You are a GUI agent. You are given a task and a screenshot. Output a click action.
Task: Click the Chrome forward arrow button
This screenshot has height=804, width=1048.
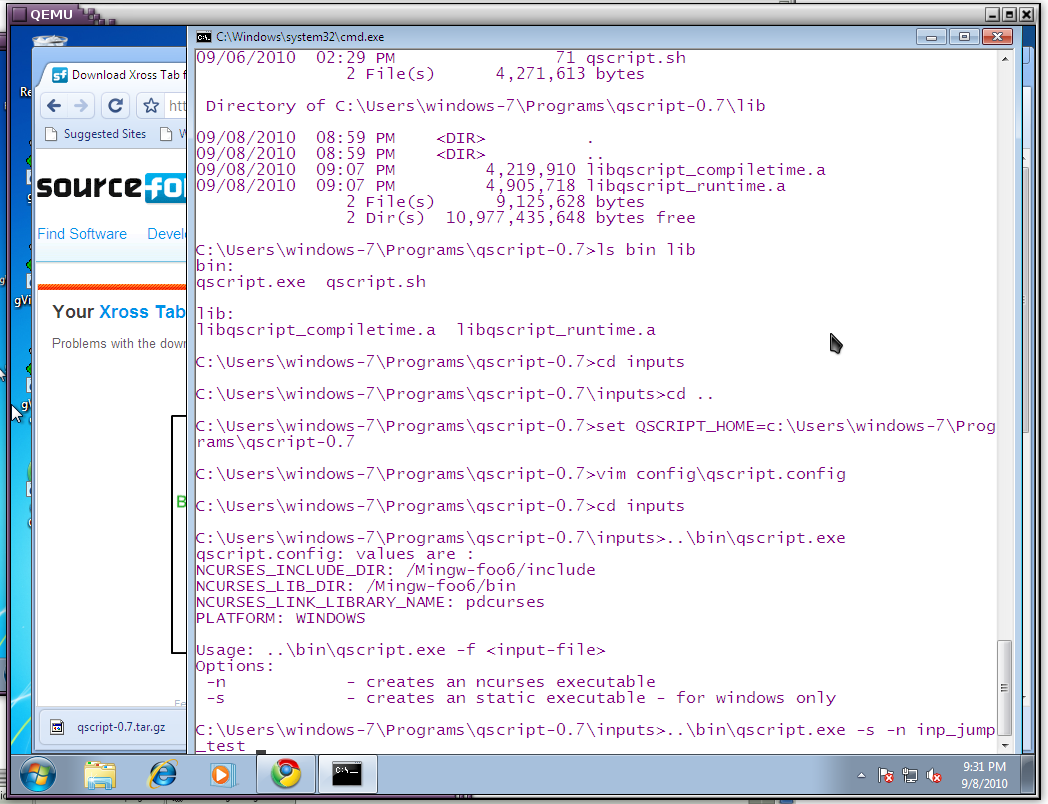(x=82, y=106)
